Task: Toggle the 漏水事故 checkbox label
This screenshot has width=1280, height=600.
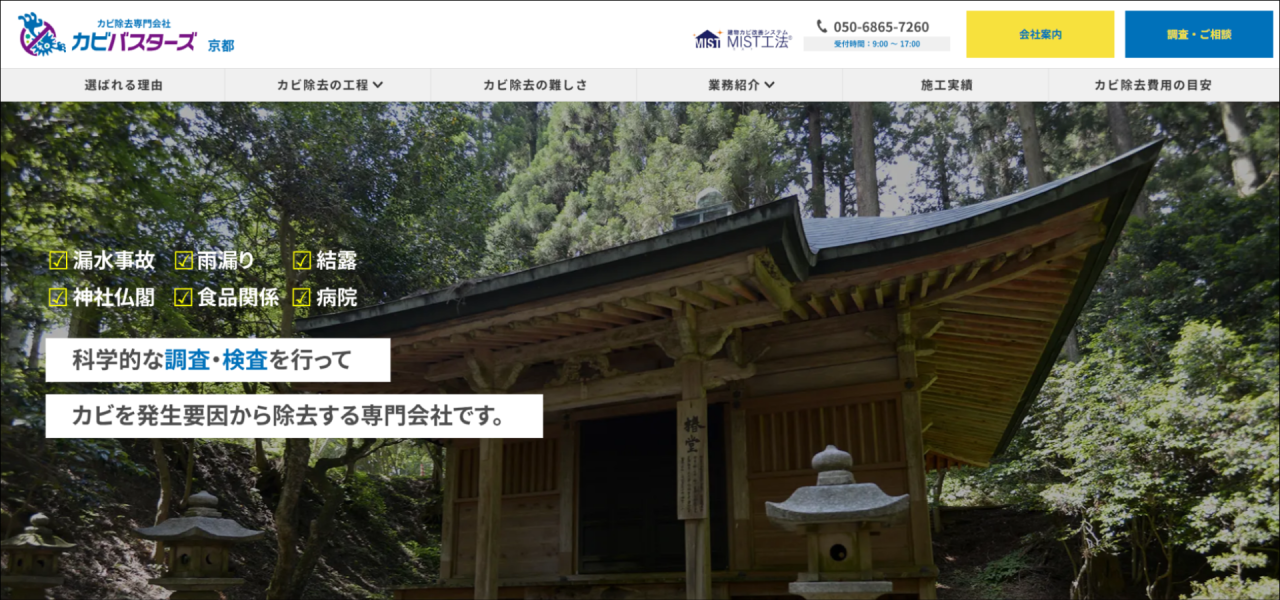Action: coord(117,260)
